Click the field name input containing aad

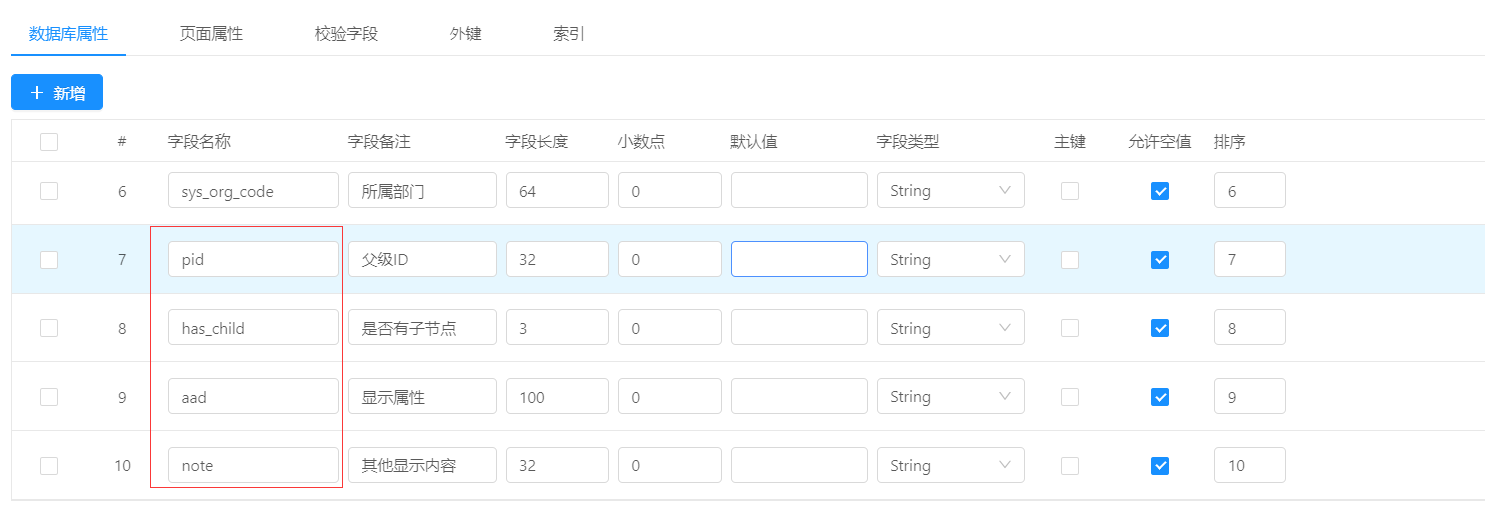[253, 397]
